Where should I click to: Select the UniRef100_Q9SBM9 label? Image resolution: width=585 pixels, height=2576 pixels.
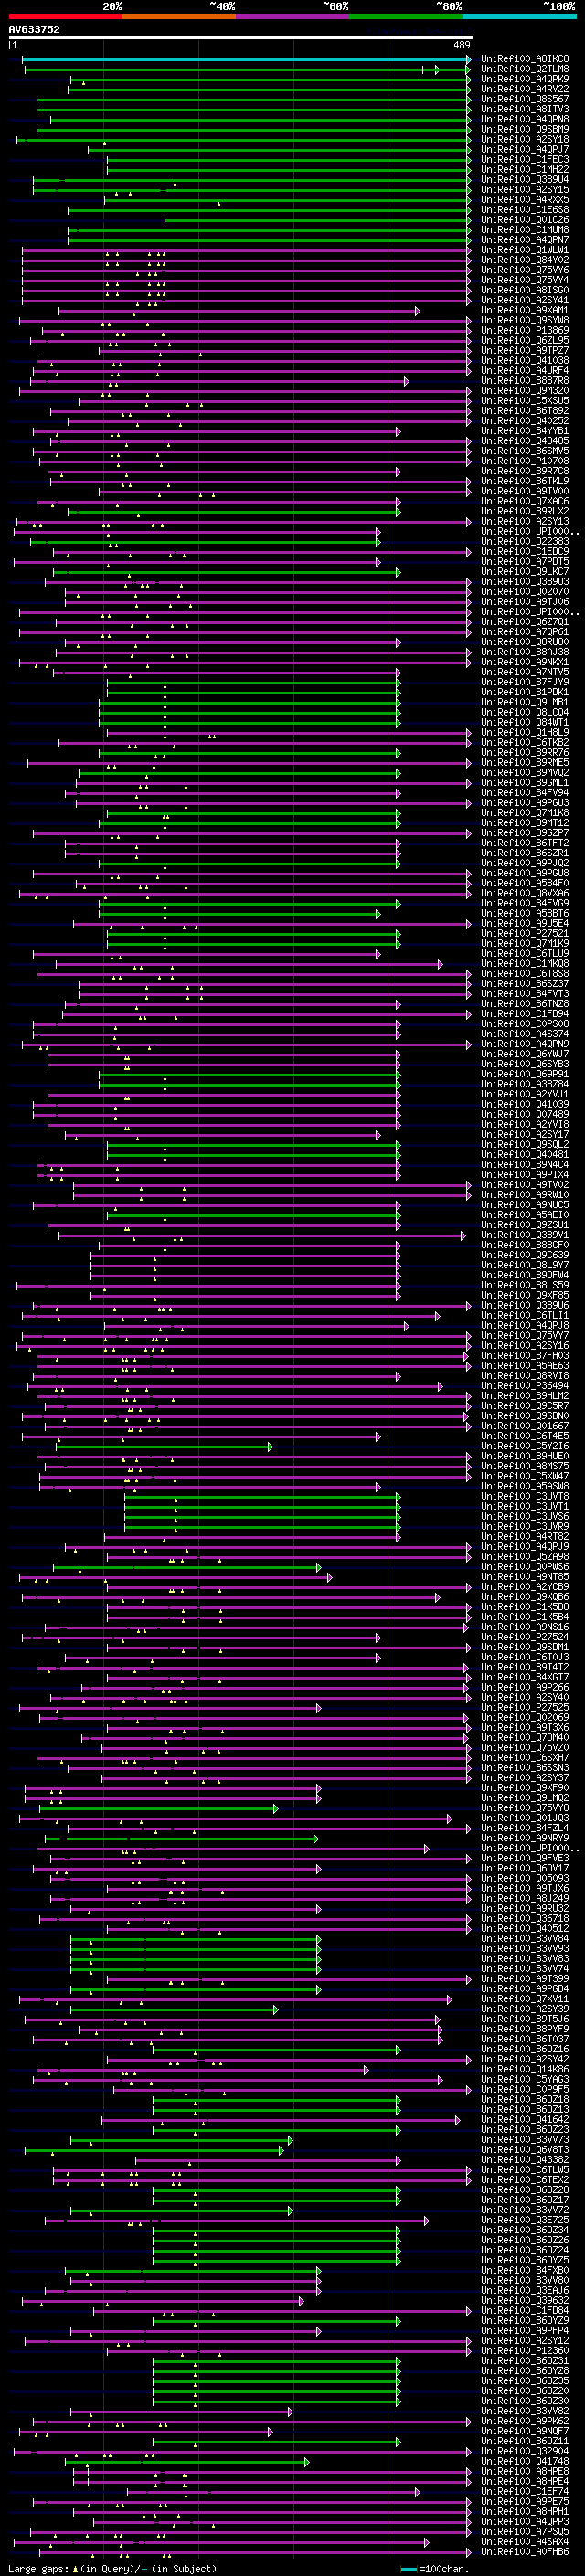[x=525, y=129]
